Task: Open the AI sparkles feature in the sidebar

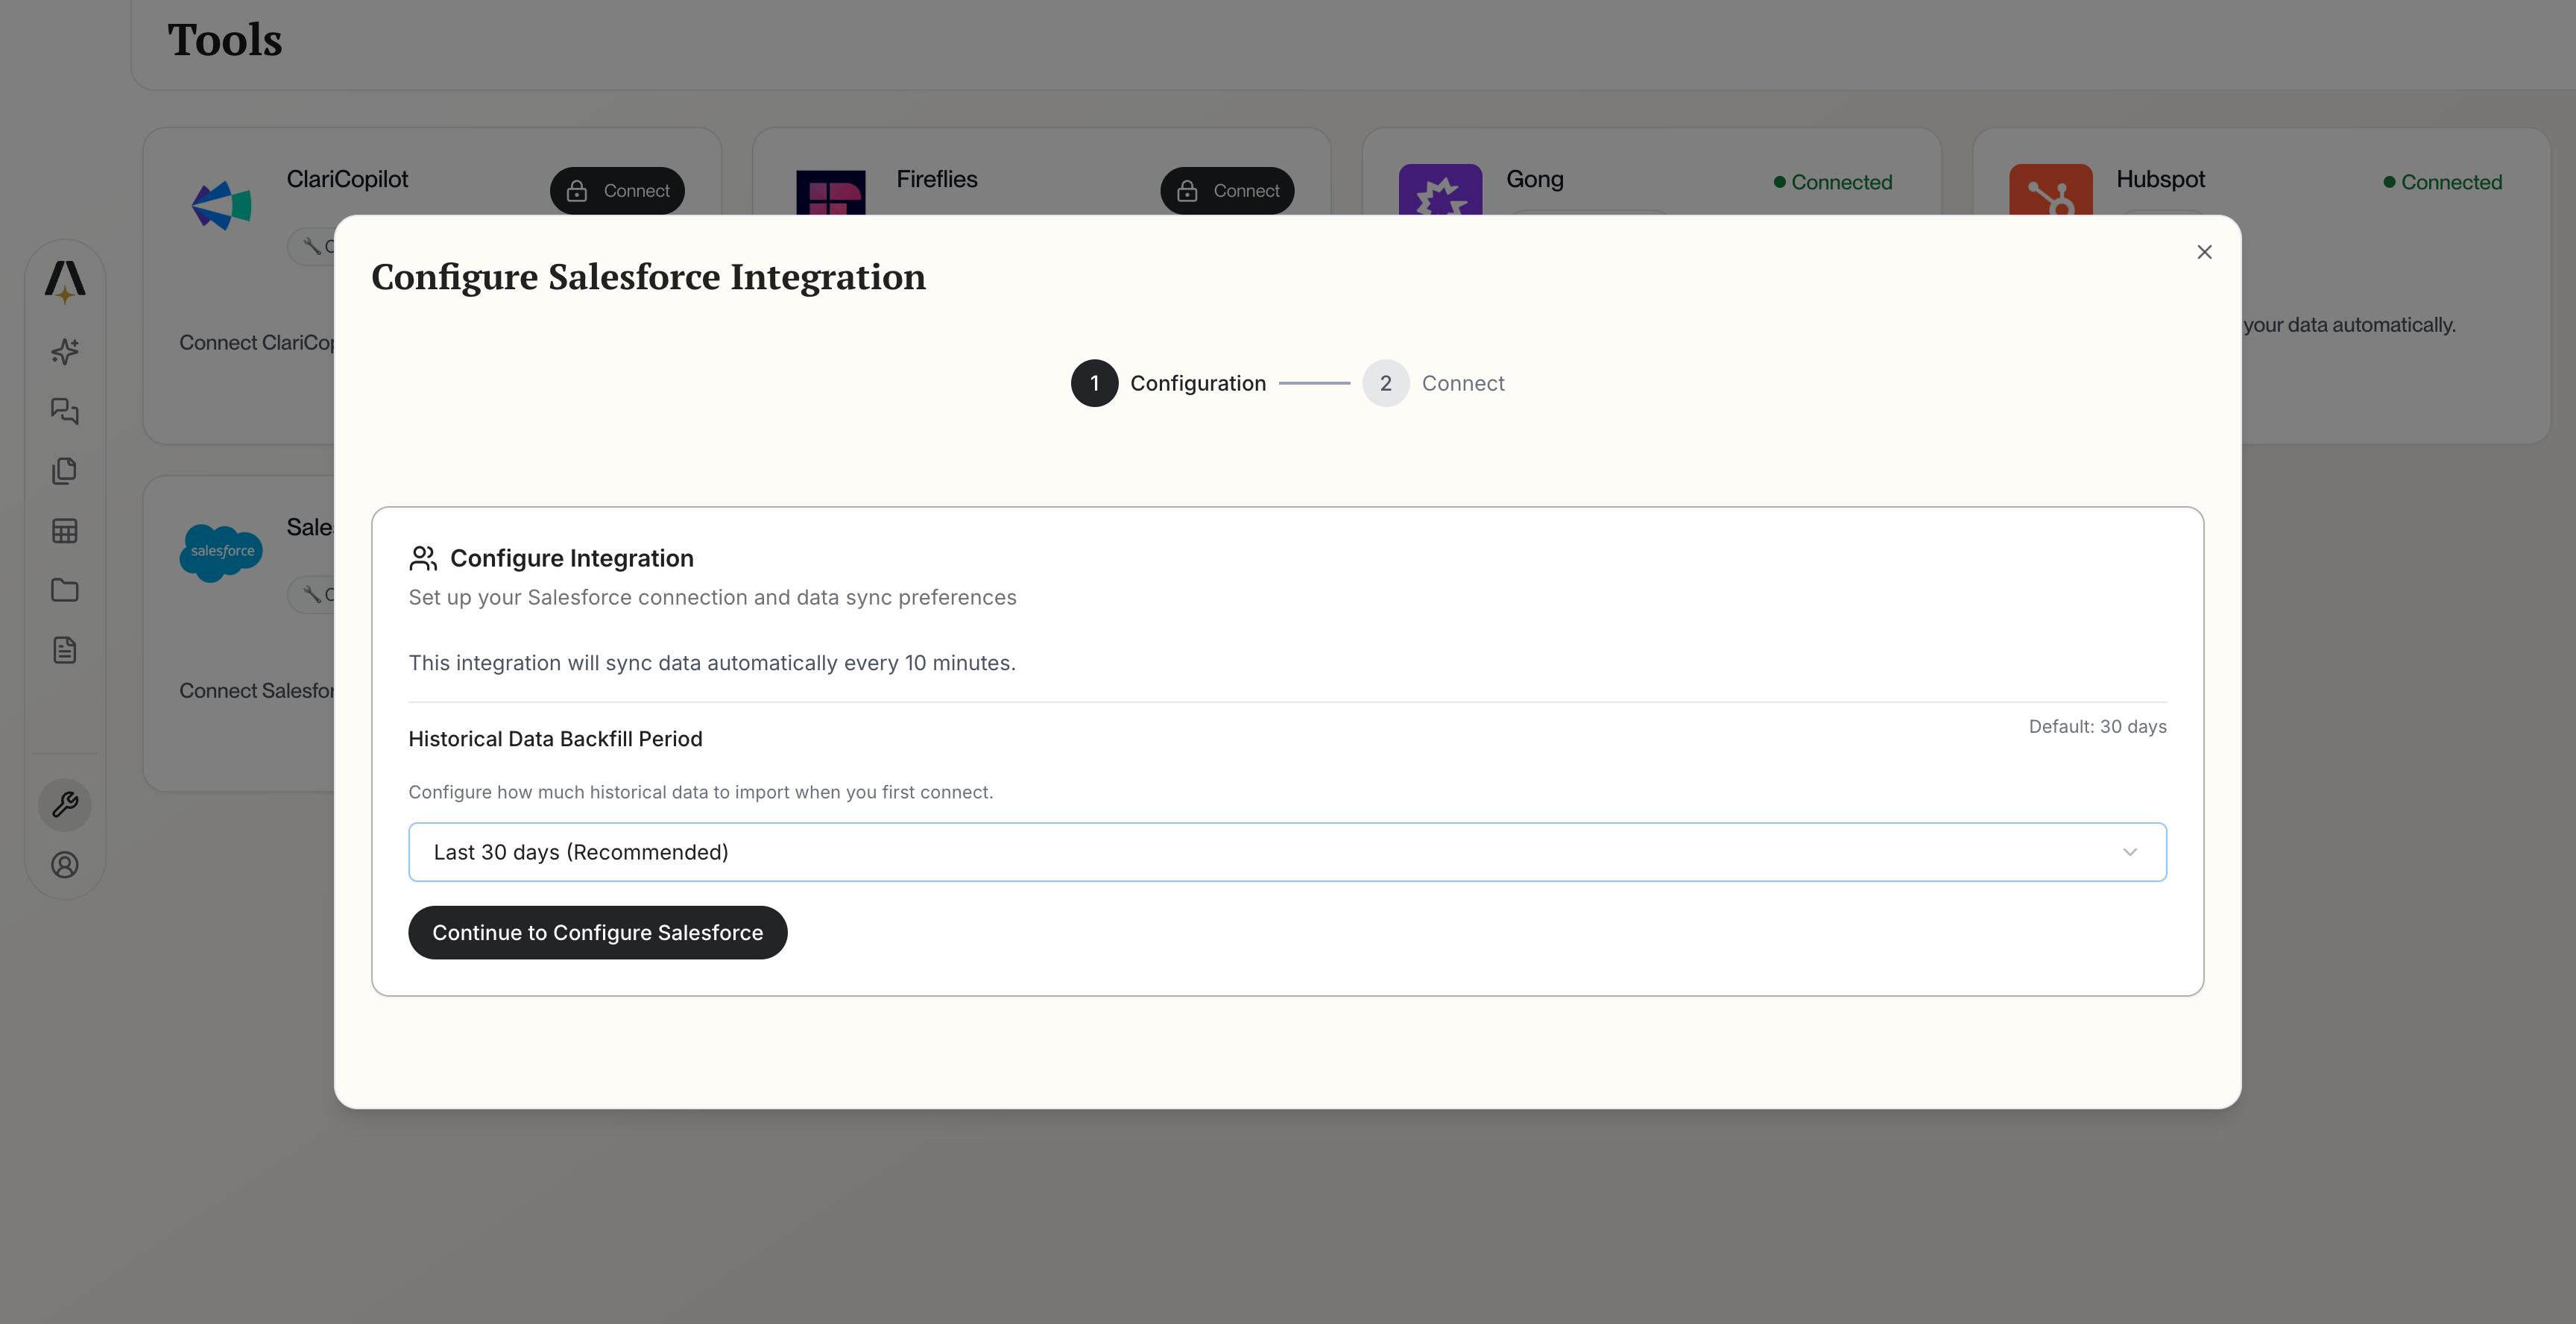Action: coord(64,351)
